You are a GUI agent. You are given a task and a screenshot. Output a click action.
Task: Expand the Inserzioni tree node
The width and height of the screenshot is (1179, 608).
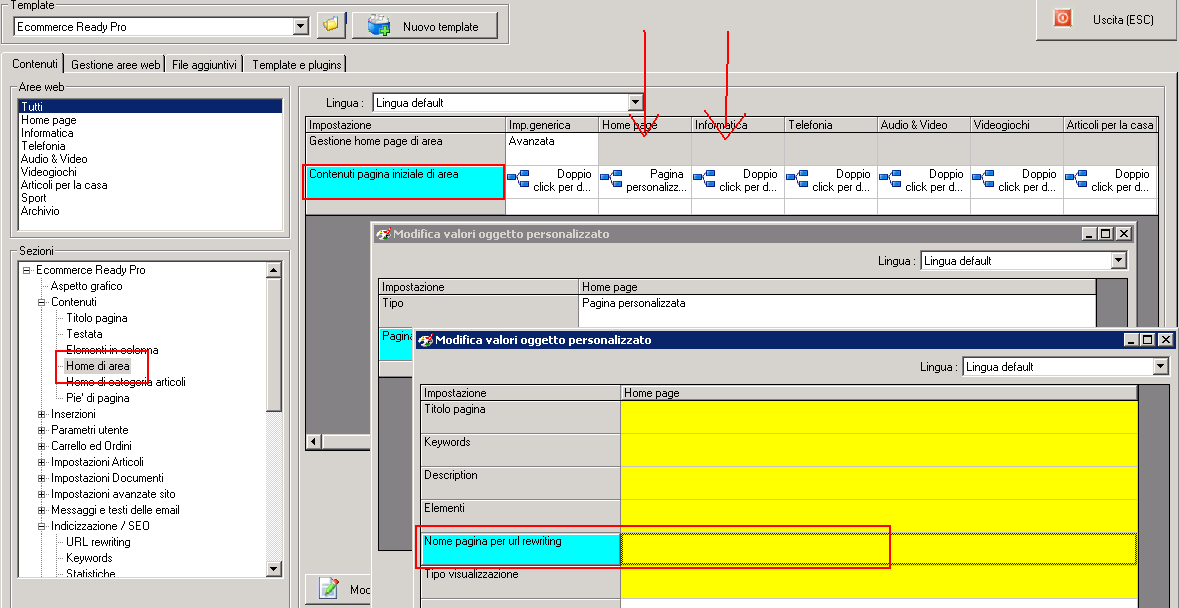(x=41, y=414)
